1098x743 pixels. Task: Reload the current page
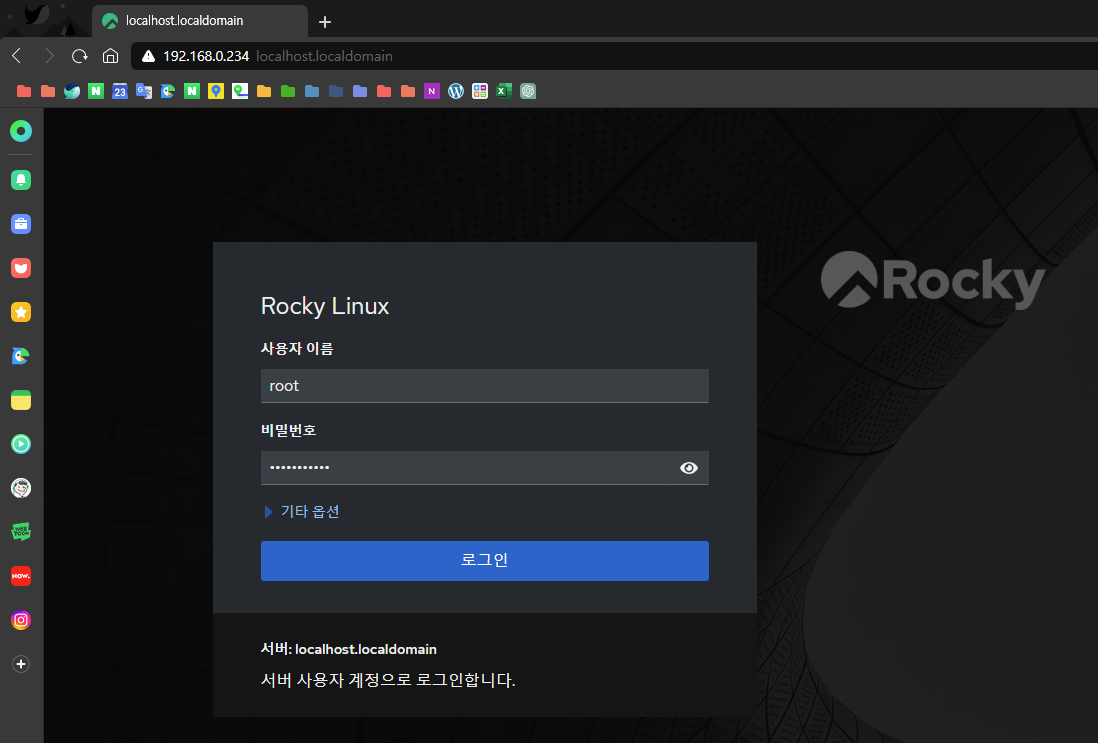pyautogui.click(x=80, y=56)
